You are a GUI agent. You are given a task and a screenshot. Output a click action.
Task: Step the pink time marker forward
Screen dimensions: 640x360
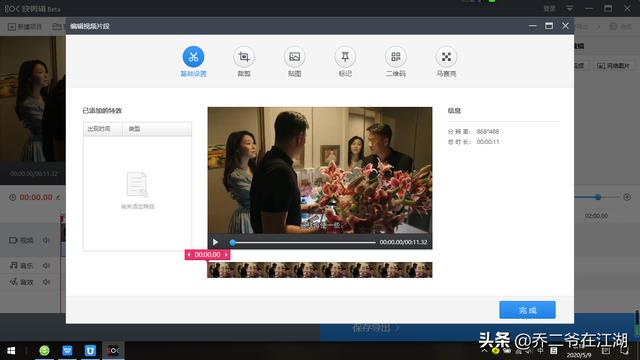point(227,255)
